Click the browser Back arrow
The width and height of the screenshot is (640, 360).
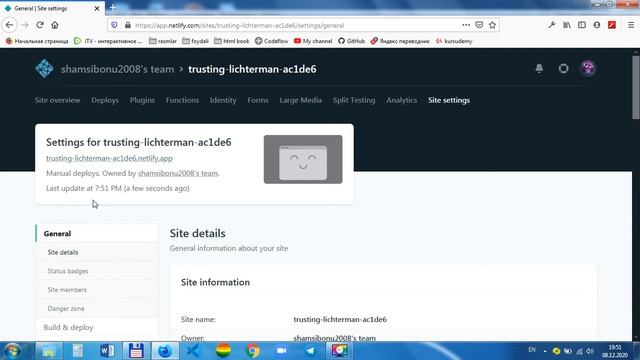click(x=9, y=25)
